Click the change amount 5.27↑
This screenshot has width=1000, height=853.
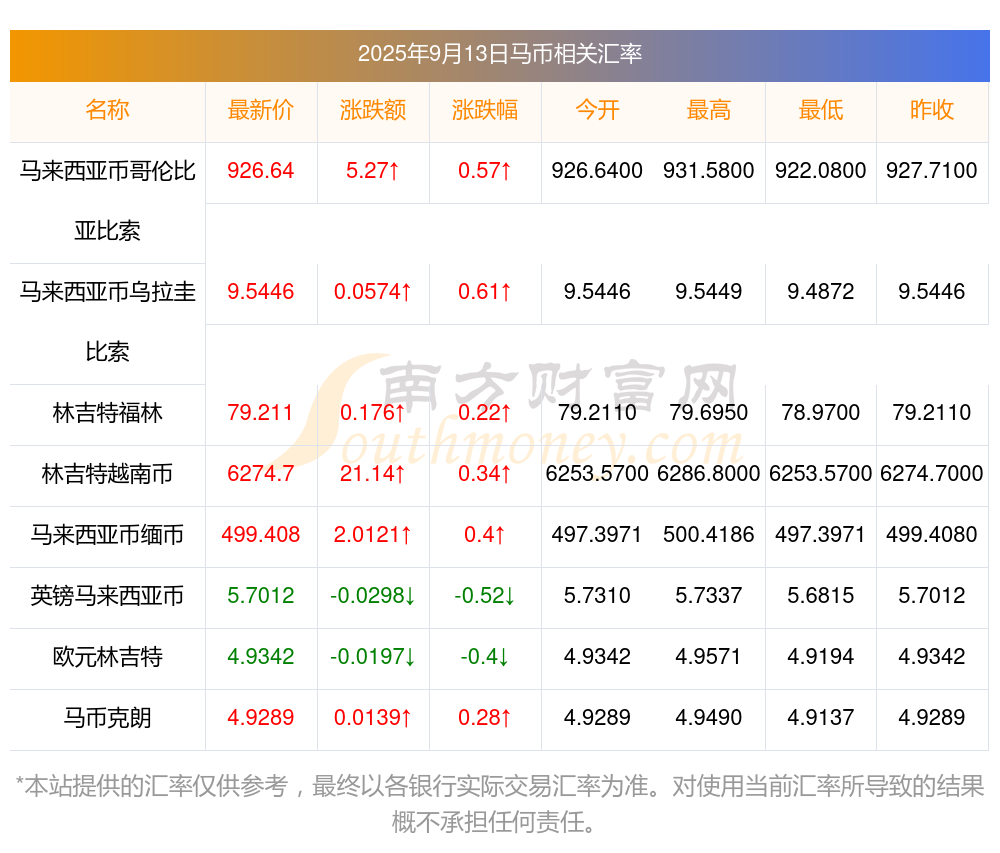coord(373,171)
